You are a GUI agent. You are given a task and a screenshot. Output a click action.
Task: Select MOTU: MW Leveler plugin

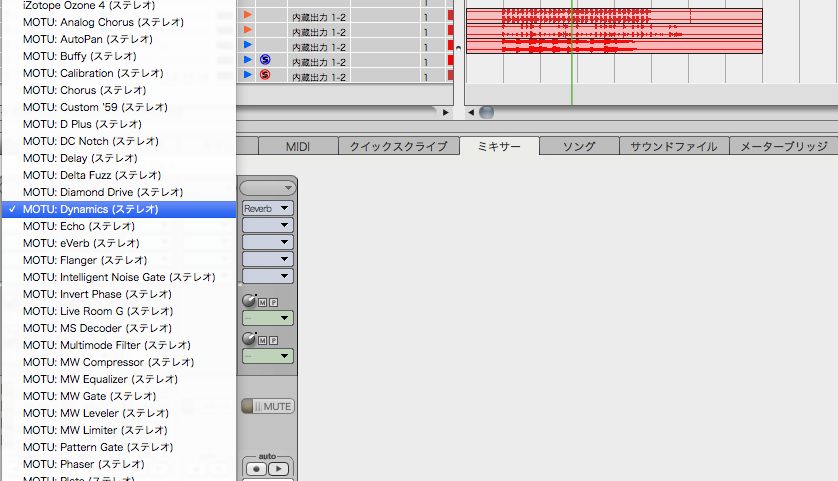[119, 413]
